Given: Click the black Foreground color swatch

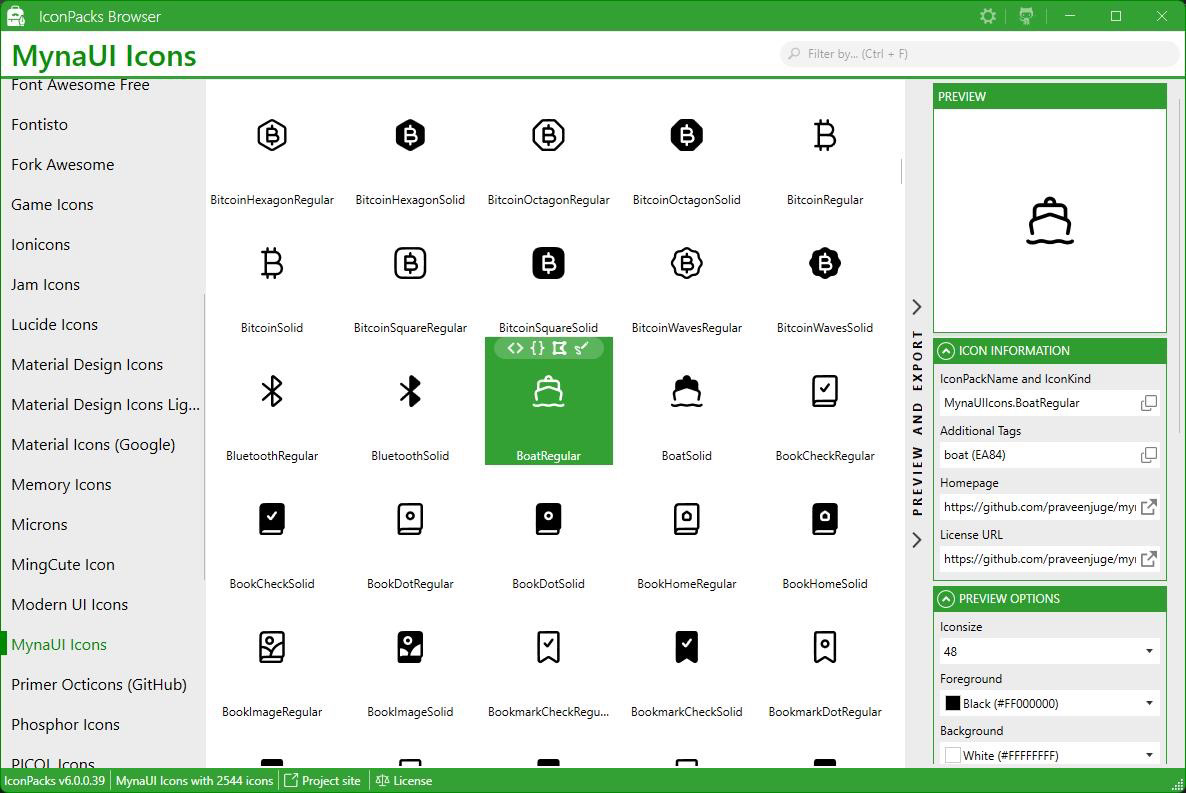Looking at the screenshot, I should click(x=953, y=704).
